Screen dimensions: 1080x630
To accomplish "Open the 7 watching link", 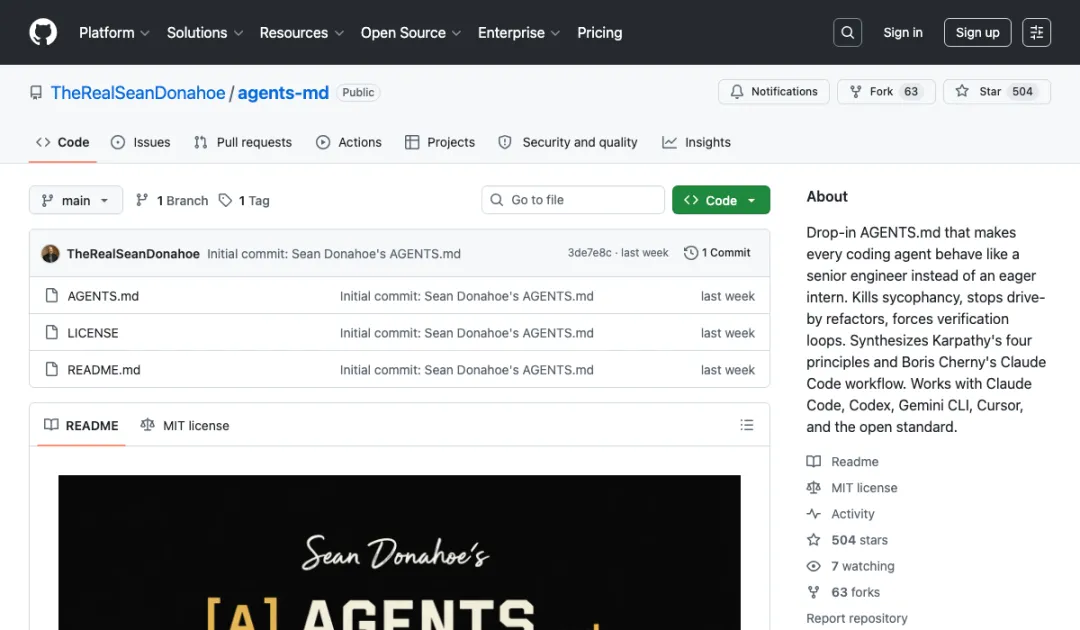I will click(x=863, y=566).
